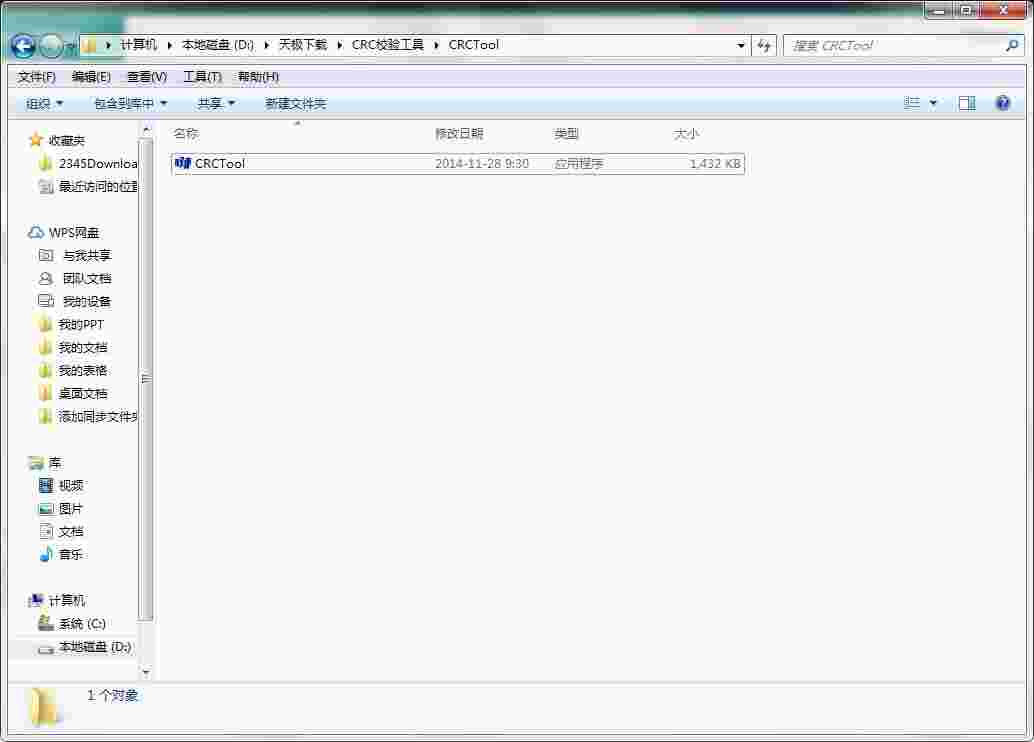Open the 组织 dropdown menu
Screen dimensions: 1034x742
tap(42, 103)
